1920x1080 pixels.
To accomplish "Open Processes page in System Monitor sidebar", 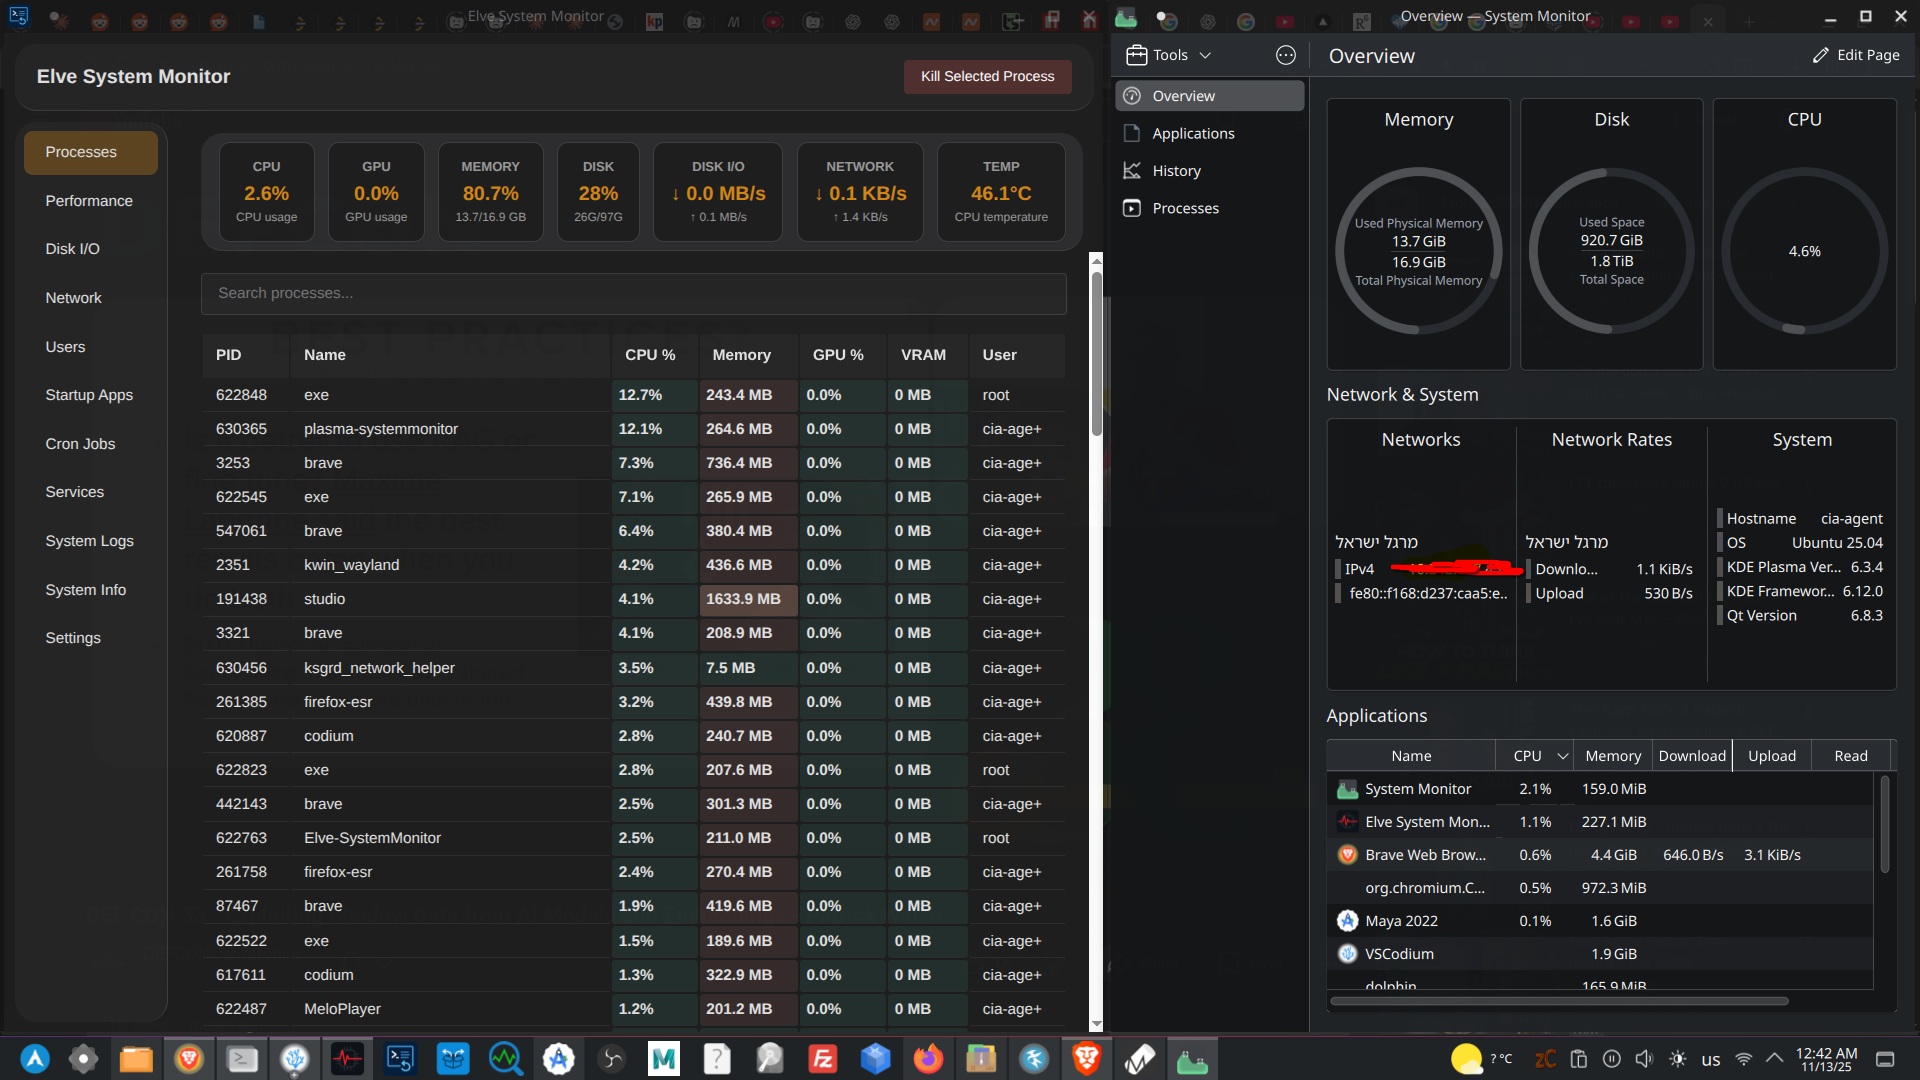I will [x=1185, y=208].
